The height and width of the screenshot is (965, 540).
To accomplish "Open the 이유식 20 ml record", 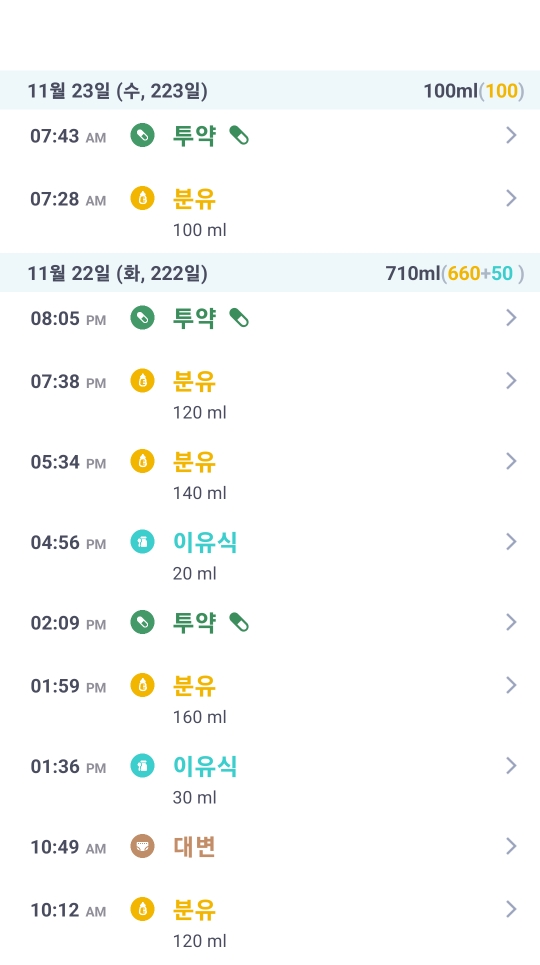I will point(270,556).
